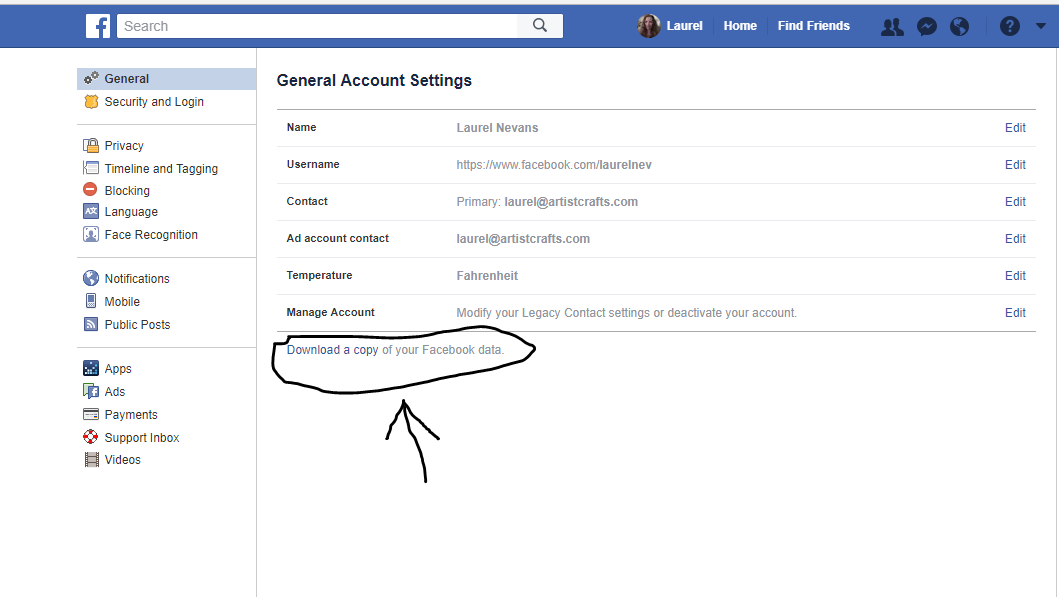Expand the account dropdown arrow

[x=1041, y=26]
